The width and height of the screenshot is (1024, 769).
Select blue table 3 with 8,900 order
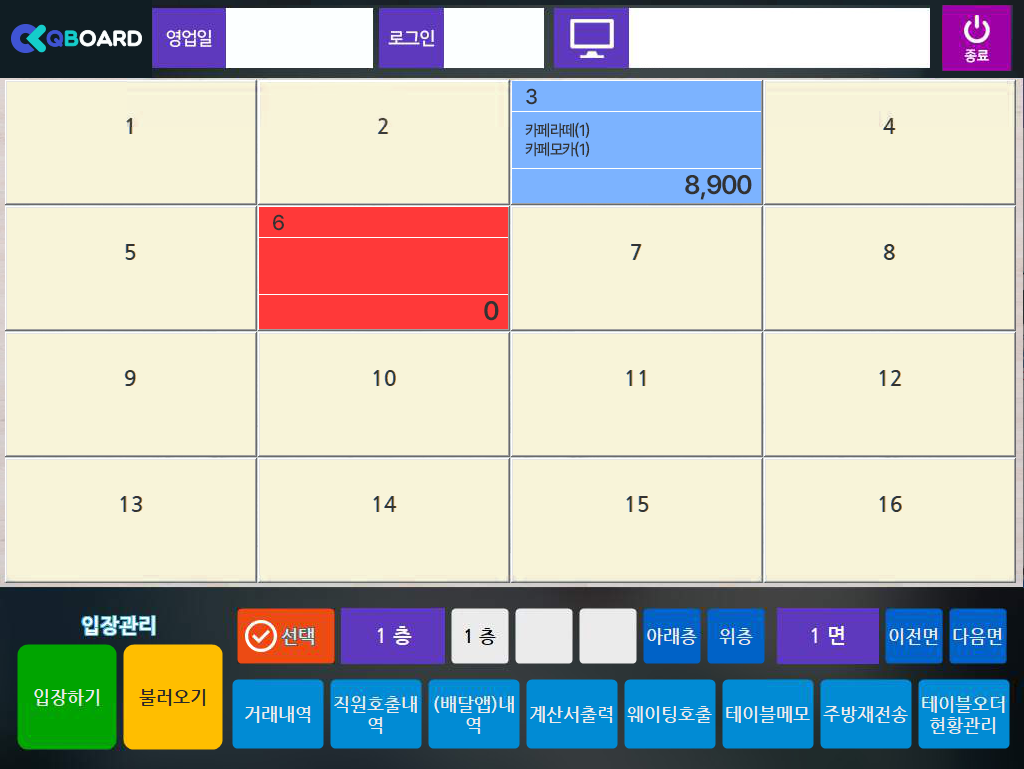coord(637,142)
